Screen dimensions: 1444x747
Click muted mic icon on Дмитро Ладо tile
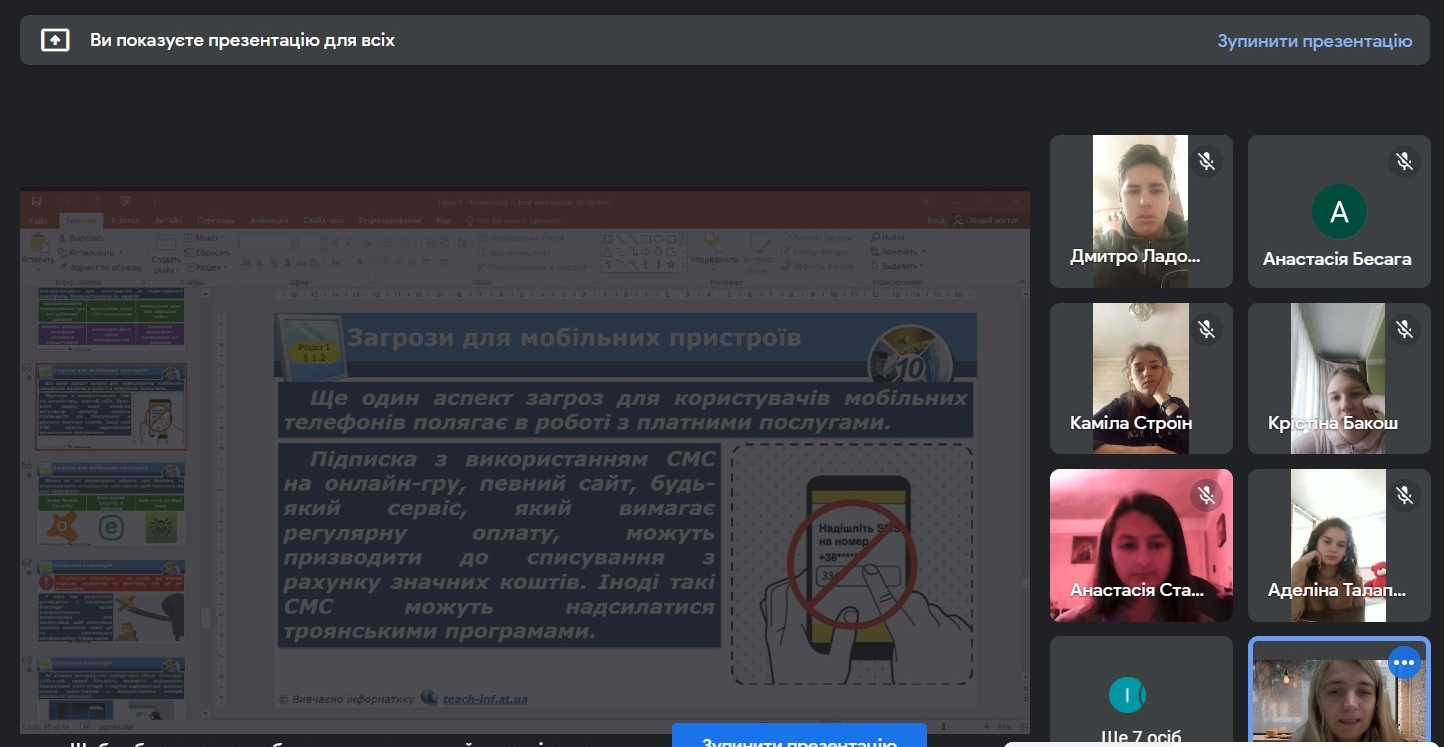[1206, 161]
